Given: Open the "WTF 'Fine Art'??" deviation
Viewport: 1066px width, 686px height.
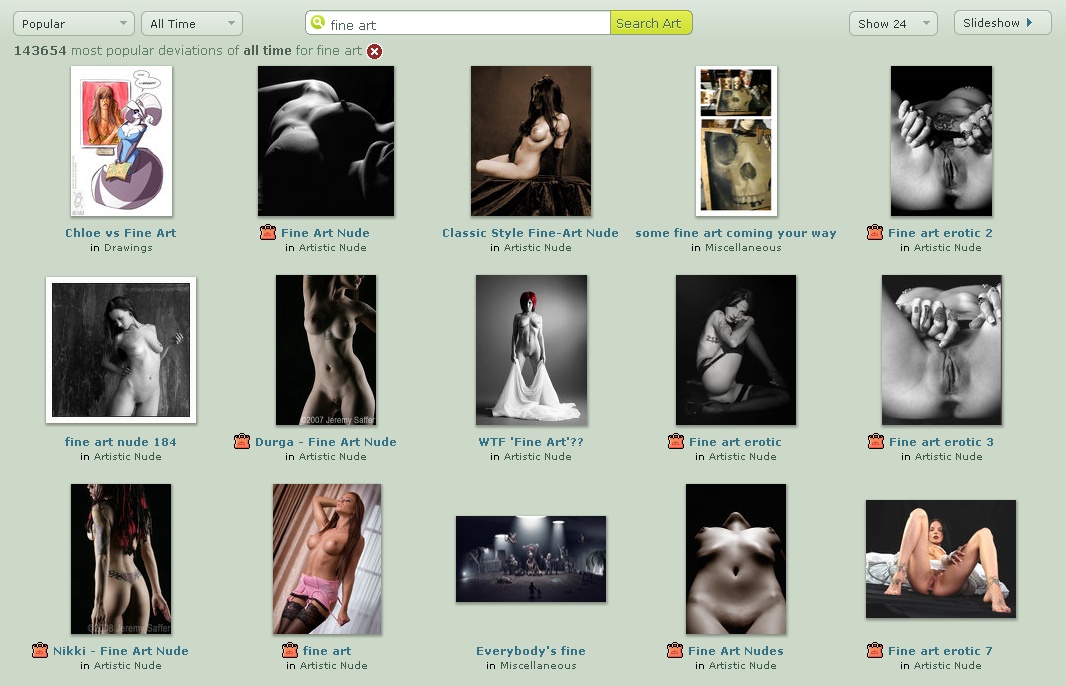Looking at the screenshot, I should tap(531, 441).
